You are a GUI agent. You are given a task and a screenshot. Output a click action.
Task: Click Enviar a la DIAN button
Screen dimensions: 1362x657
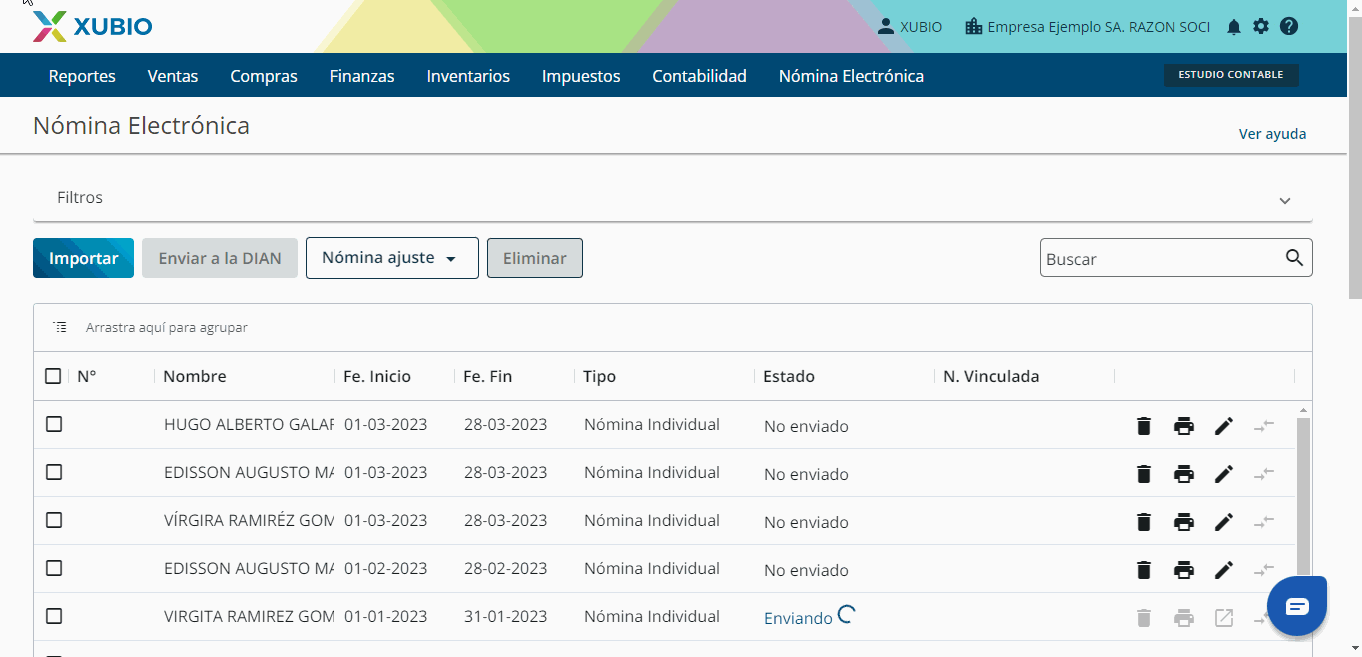click(x=220, y=258)
